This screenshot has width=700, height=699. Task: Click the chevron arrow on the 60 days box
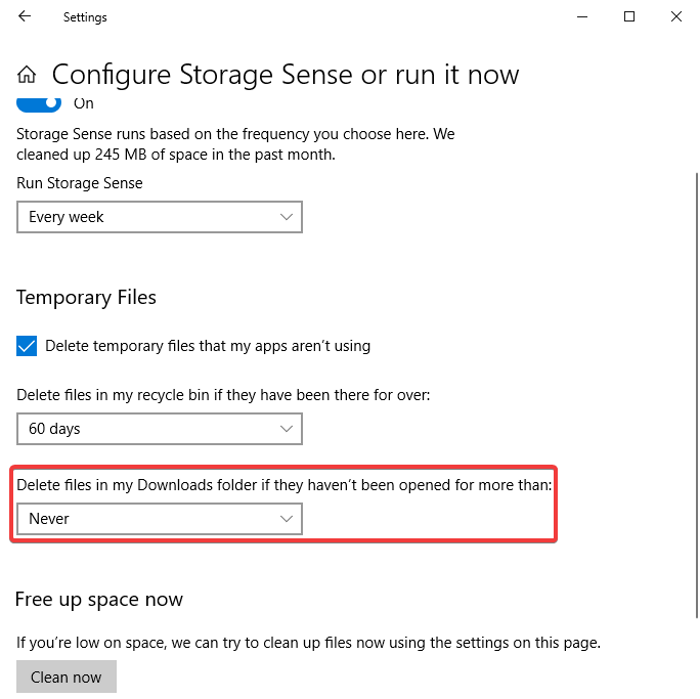287,429
